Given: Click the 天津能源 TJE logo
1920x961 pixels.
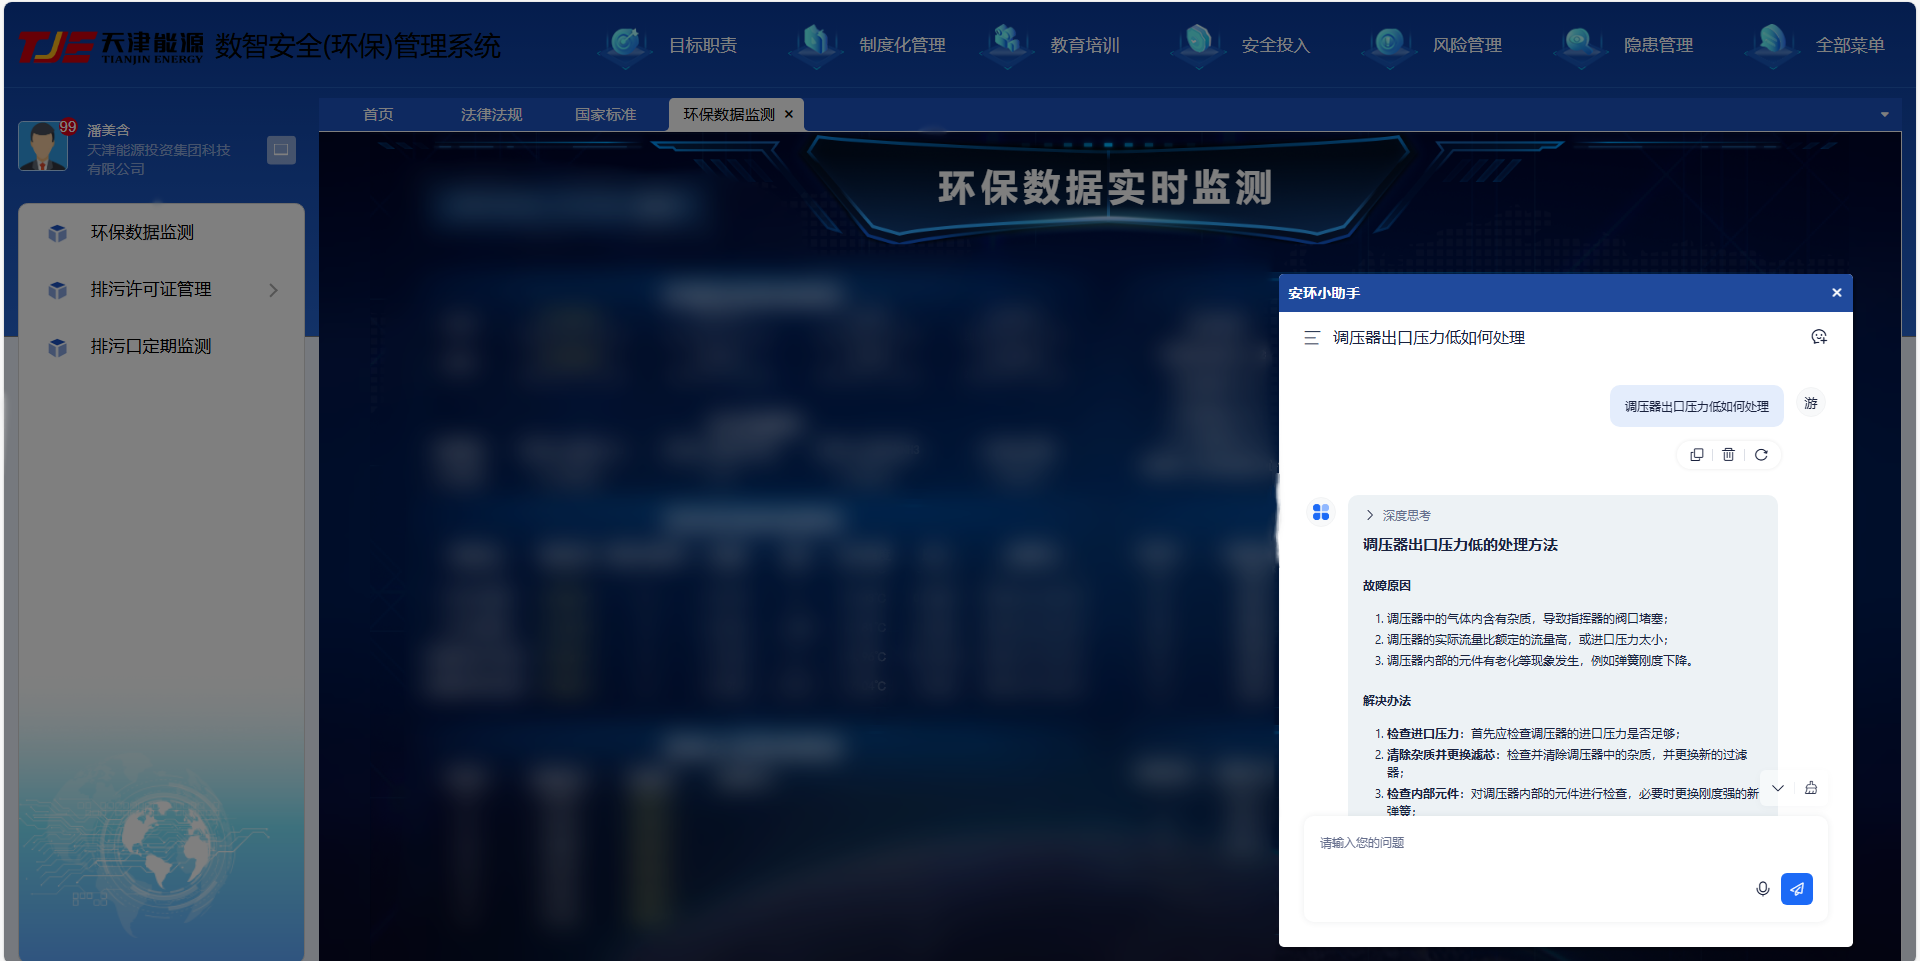Looking at the screenshot, I should click(x=111, y=47).
